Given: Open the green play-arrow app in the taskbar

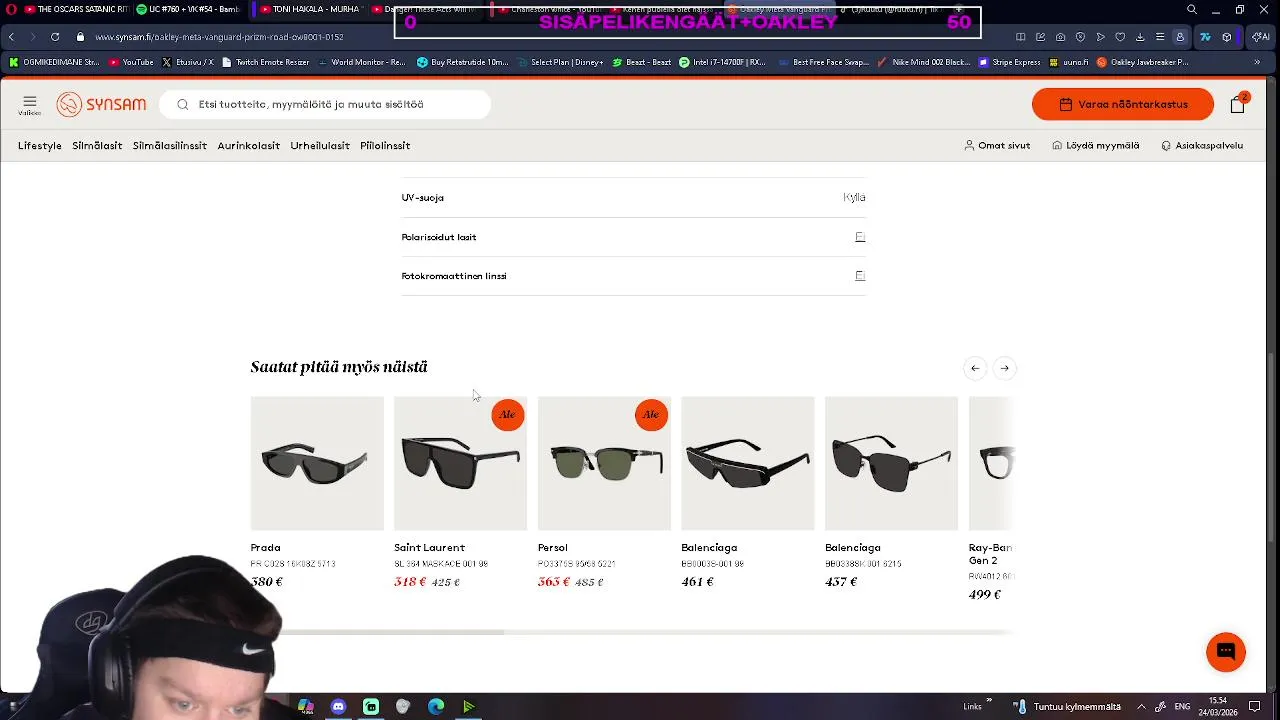Looking at the screenshot, I should coord(468,706).
